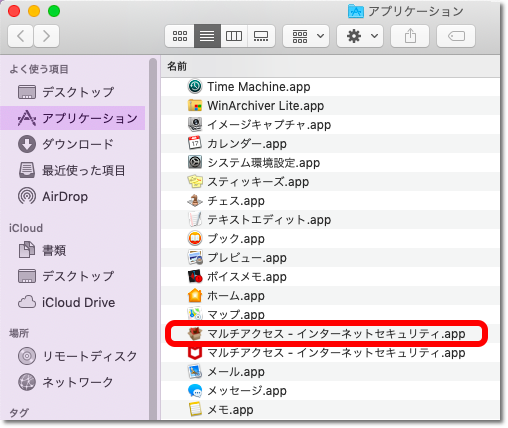Click the 場所 section header
The height and width of the screenshot is (428, 508).
19,333
